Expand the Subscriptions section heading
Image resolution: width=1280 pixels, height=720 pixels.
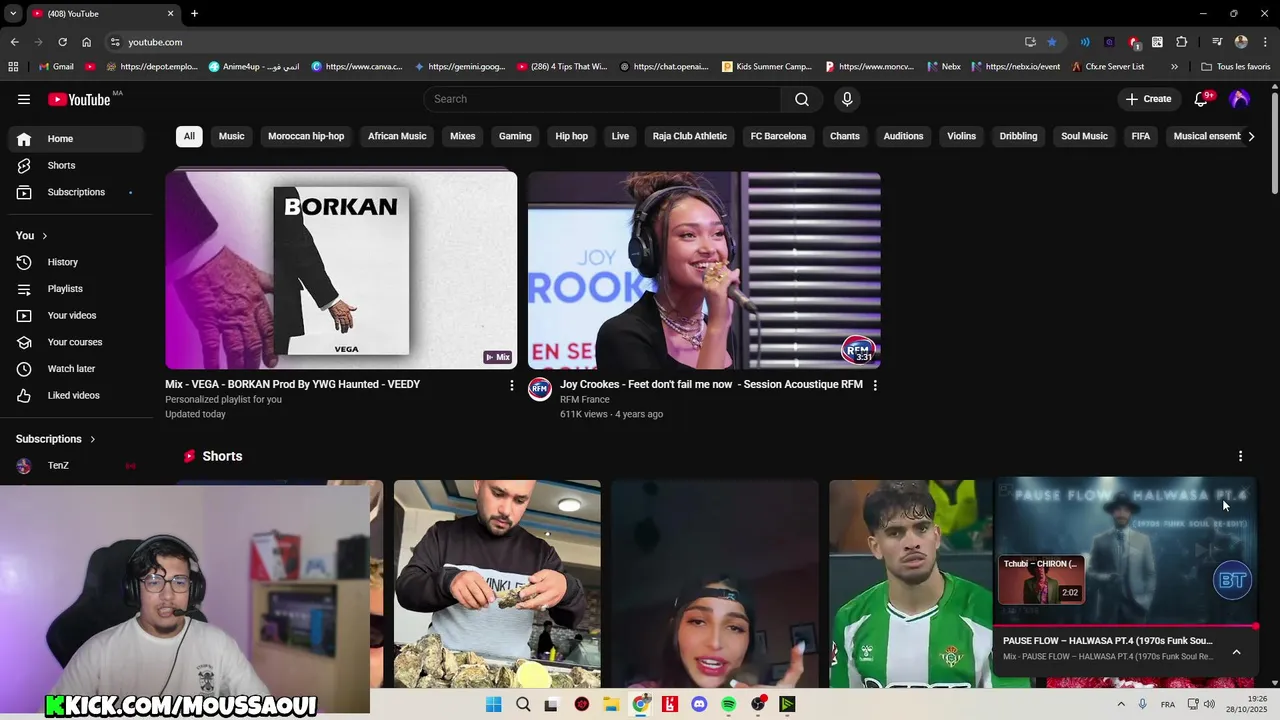pyautogui.click(x=56, y=439)
